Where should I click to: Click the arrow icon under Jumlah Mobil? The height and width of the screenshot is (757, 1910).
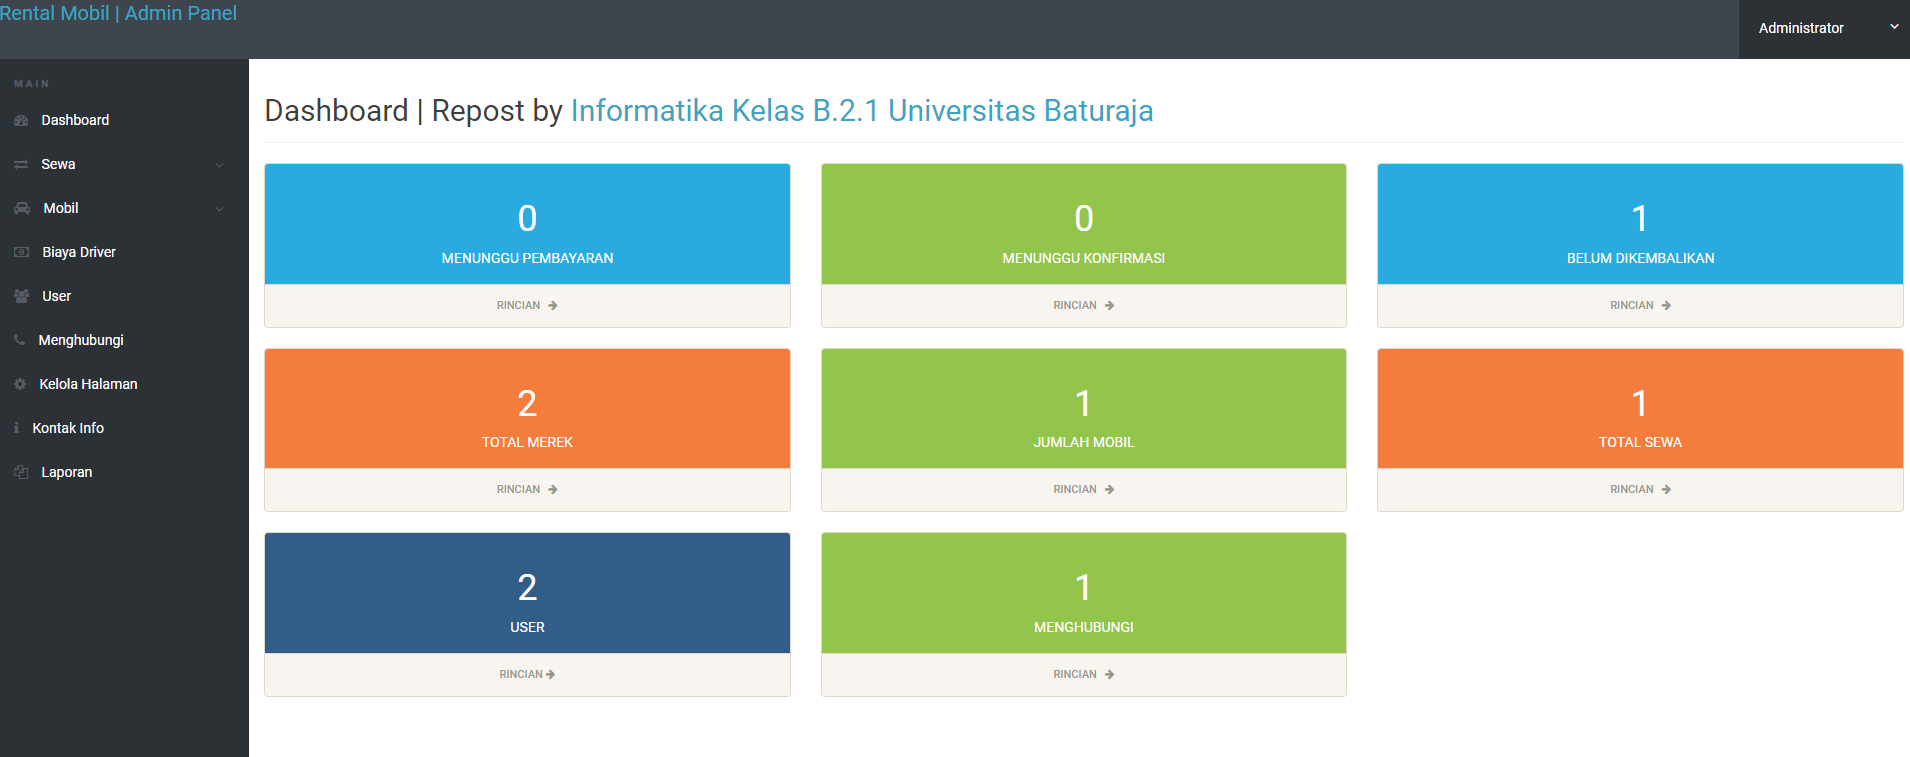coord(1109,490)
